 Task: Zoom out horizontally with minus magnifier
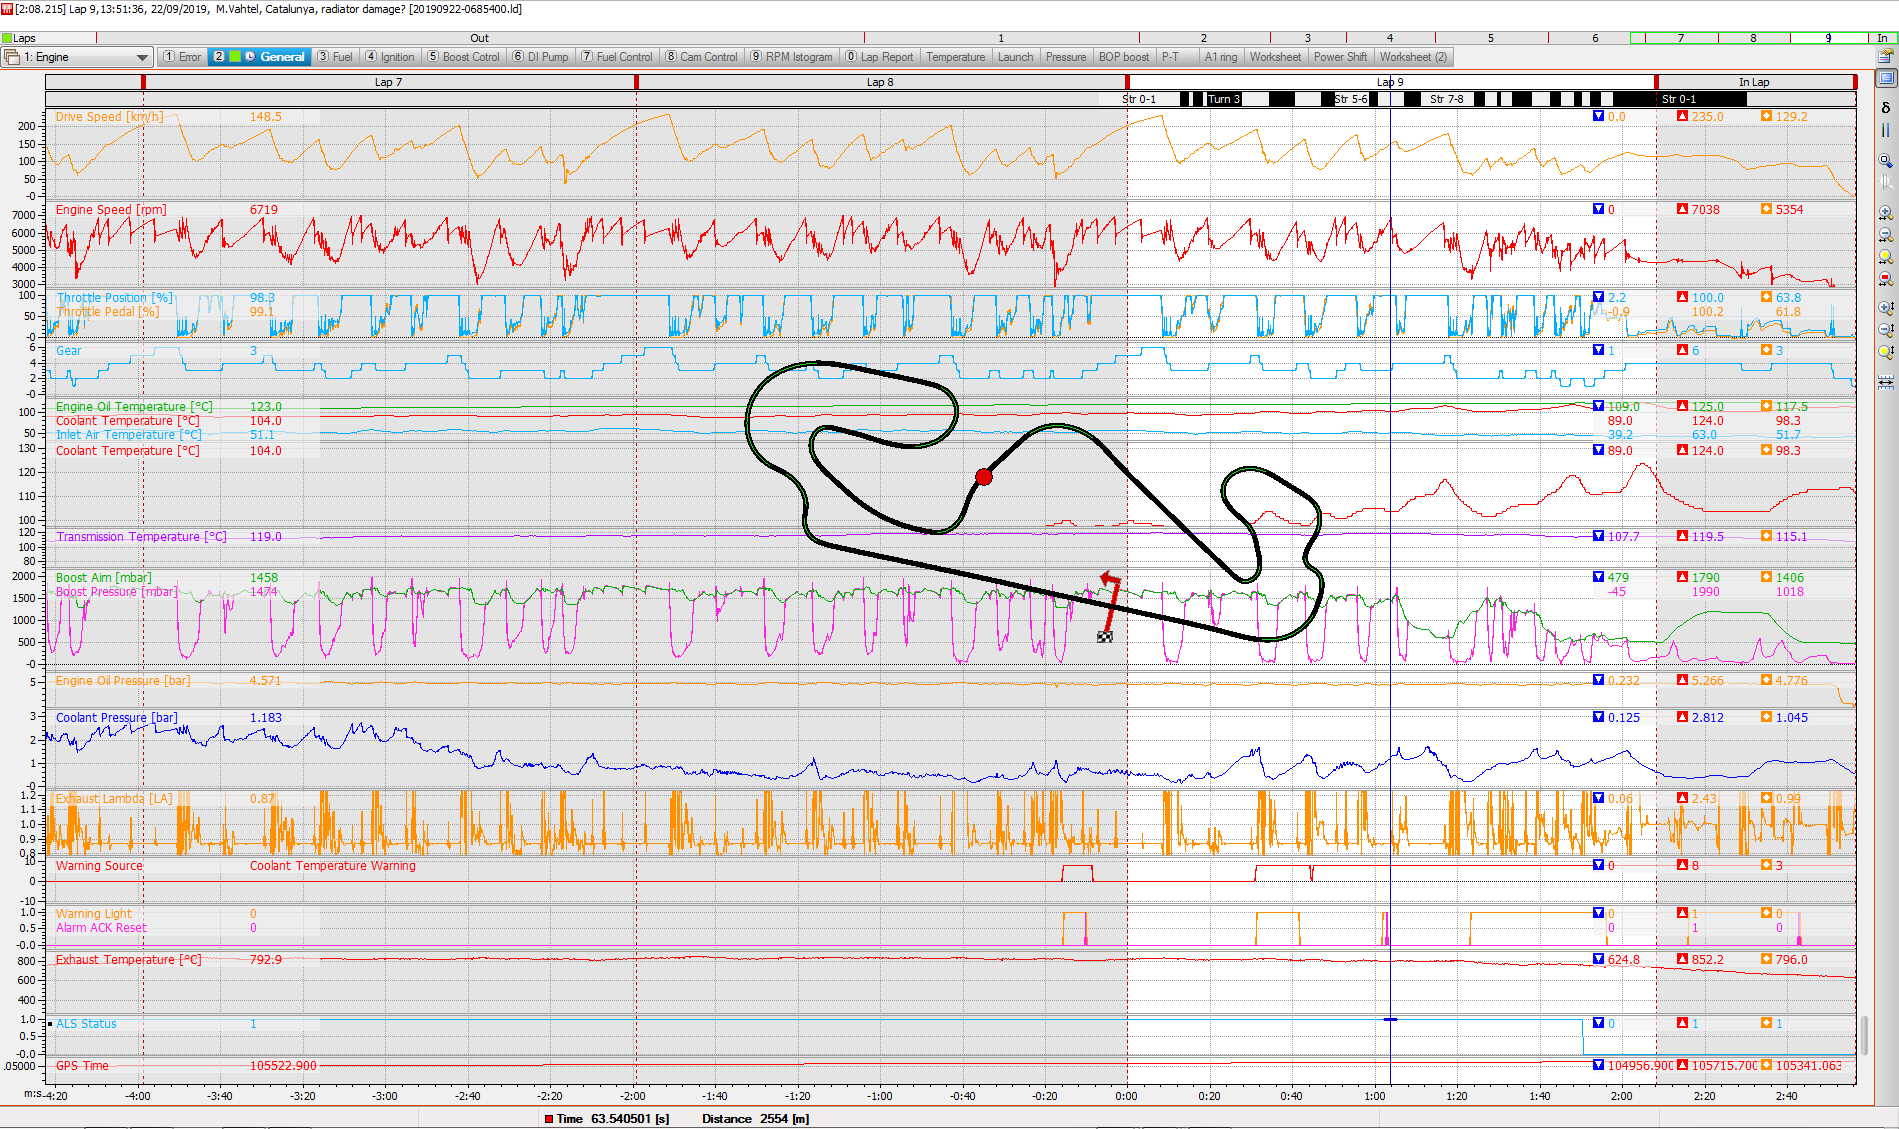click(x=1886, y=235)
